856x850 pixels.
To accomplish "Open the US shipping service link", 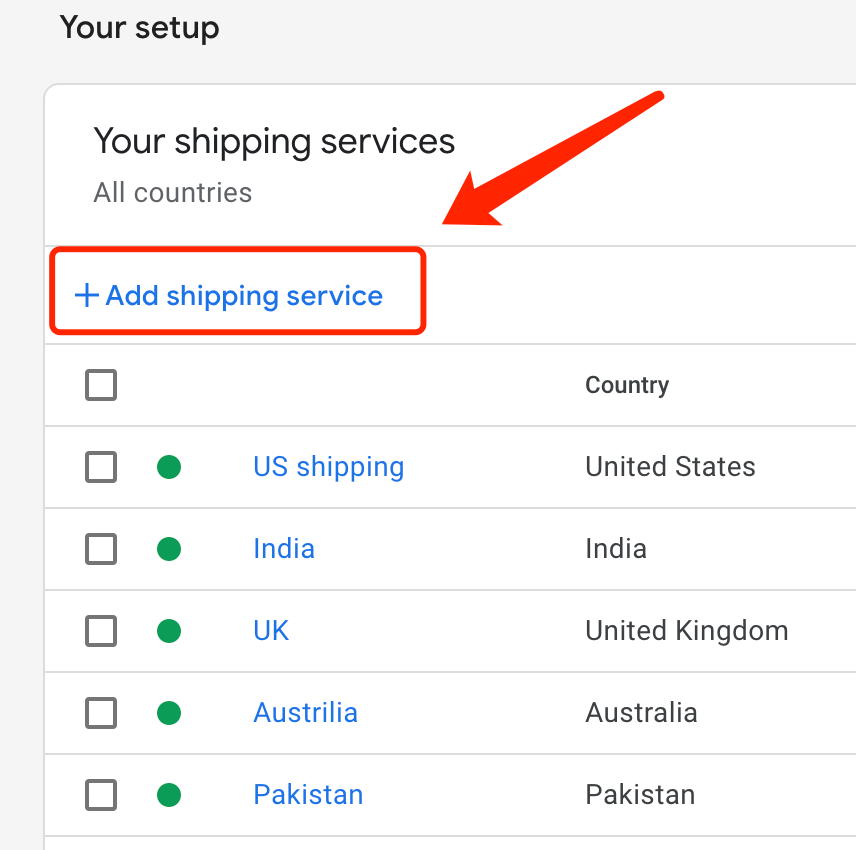I will [328, 467].
